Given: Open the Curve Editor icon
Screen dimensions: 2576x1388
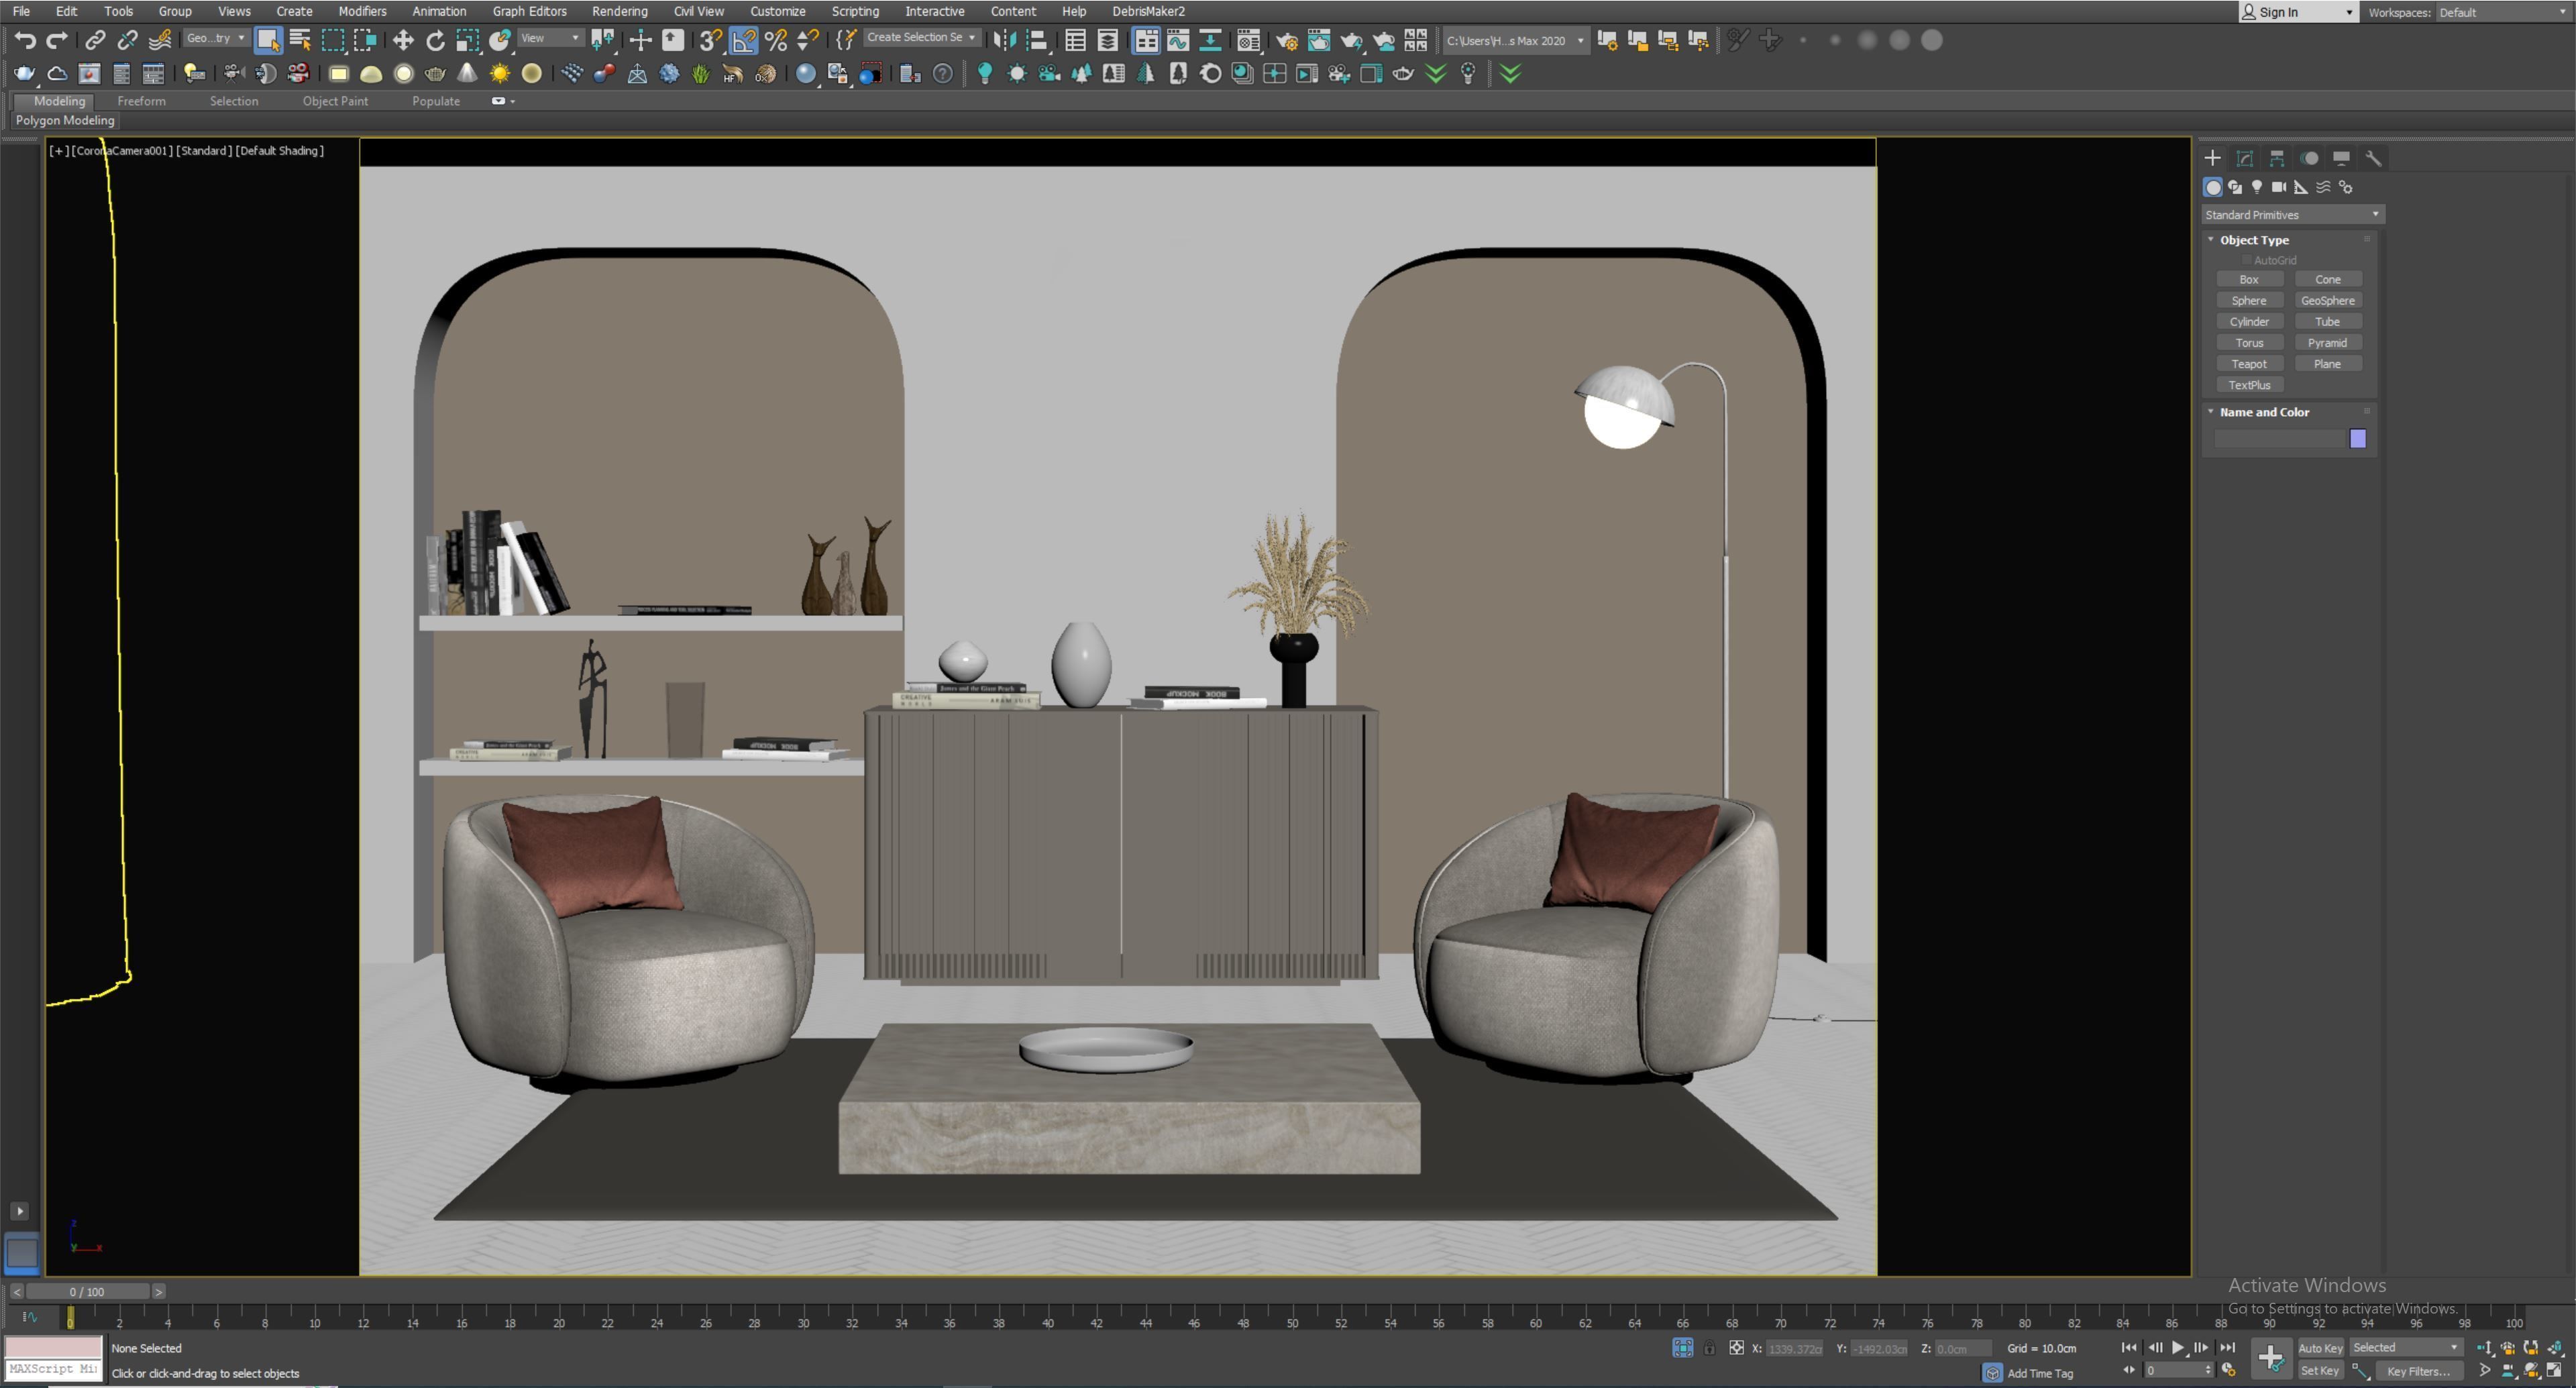Looking at the screenshot, I should 1178,40.
